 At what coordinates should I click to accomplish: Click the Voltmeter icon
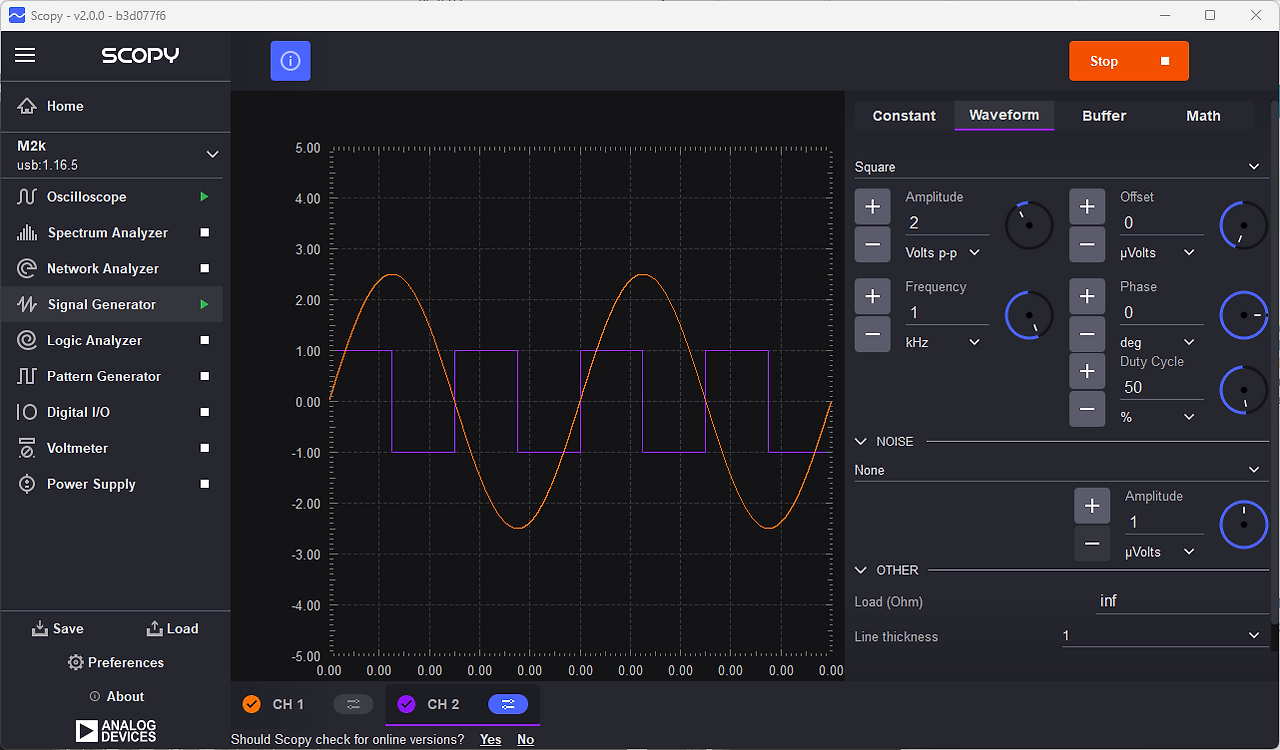coord(27,449)
